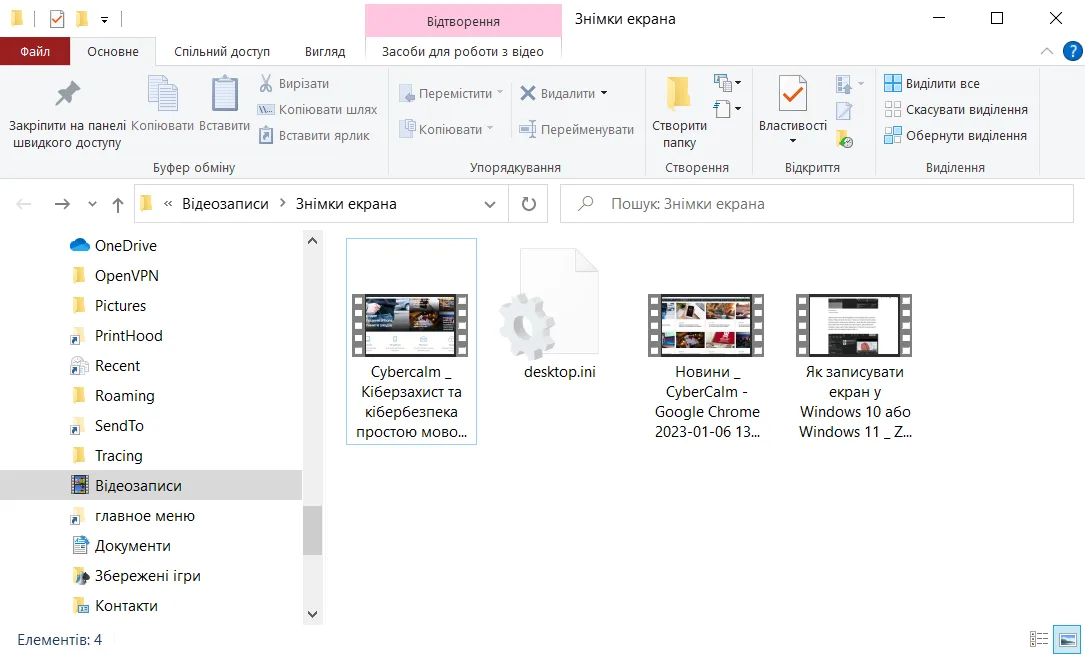Open the Файл menu tab
This screenshot has width=1085, height=655.
coord(35,52)
